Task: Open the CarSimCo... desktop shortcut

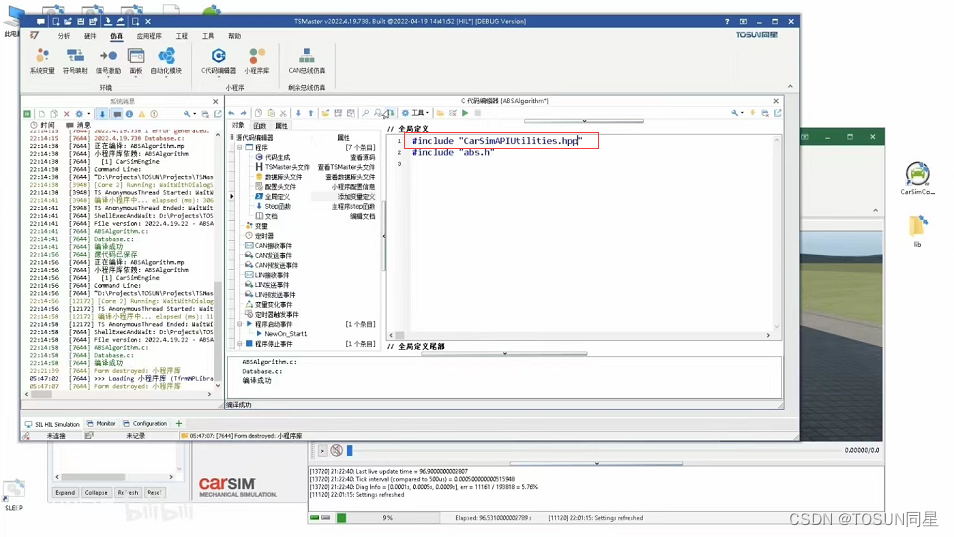Action: click(x=917, y=179)
